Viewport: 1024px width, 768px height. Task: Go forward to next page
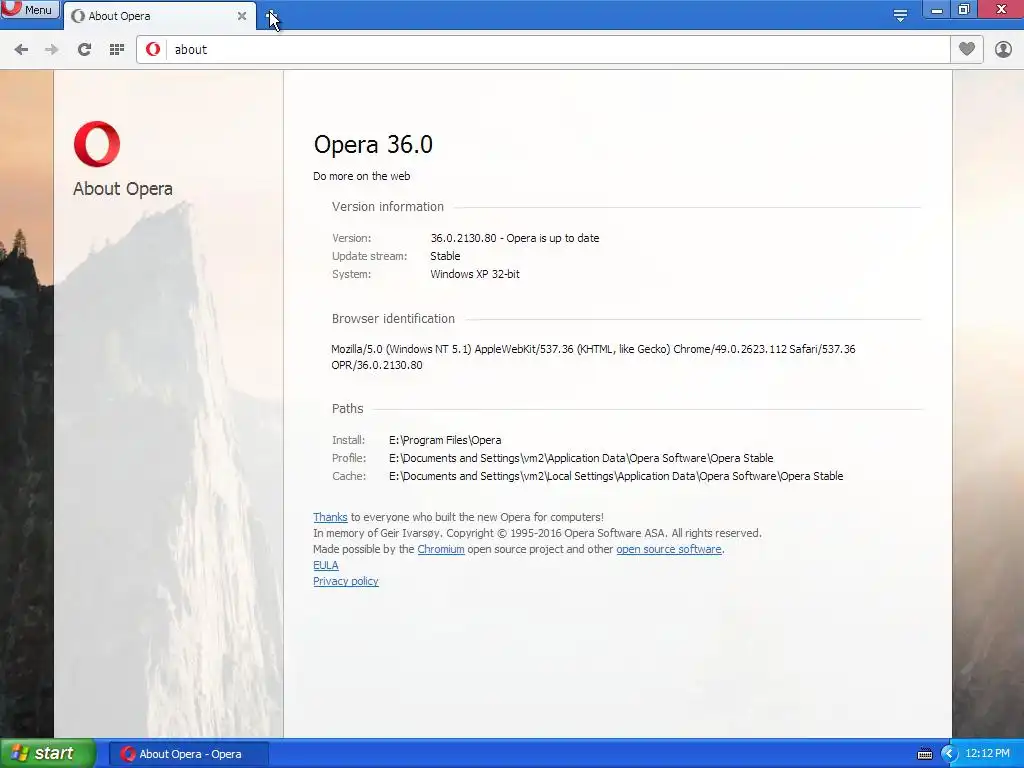(x=52, y=50)
